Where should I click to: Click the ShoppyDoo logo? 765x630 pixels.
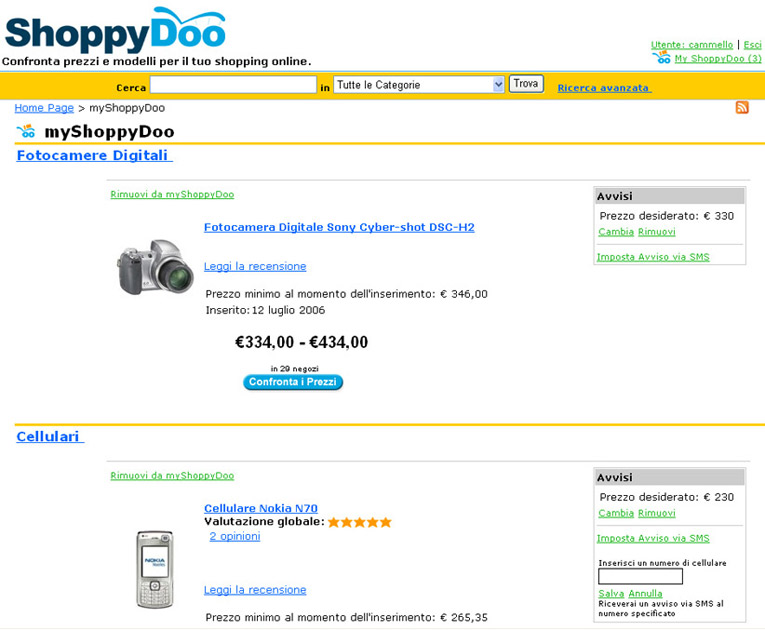(115, 30)
